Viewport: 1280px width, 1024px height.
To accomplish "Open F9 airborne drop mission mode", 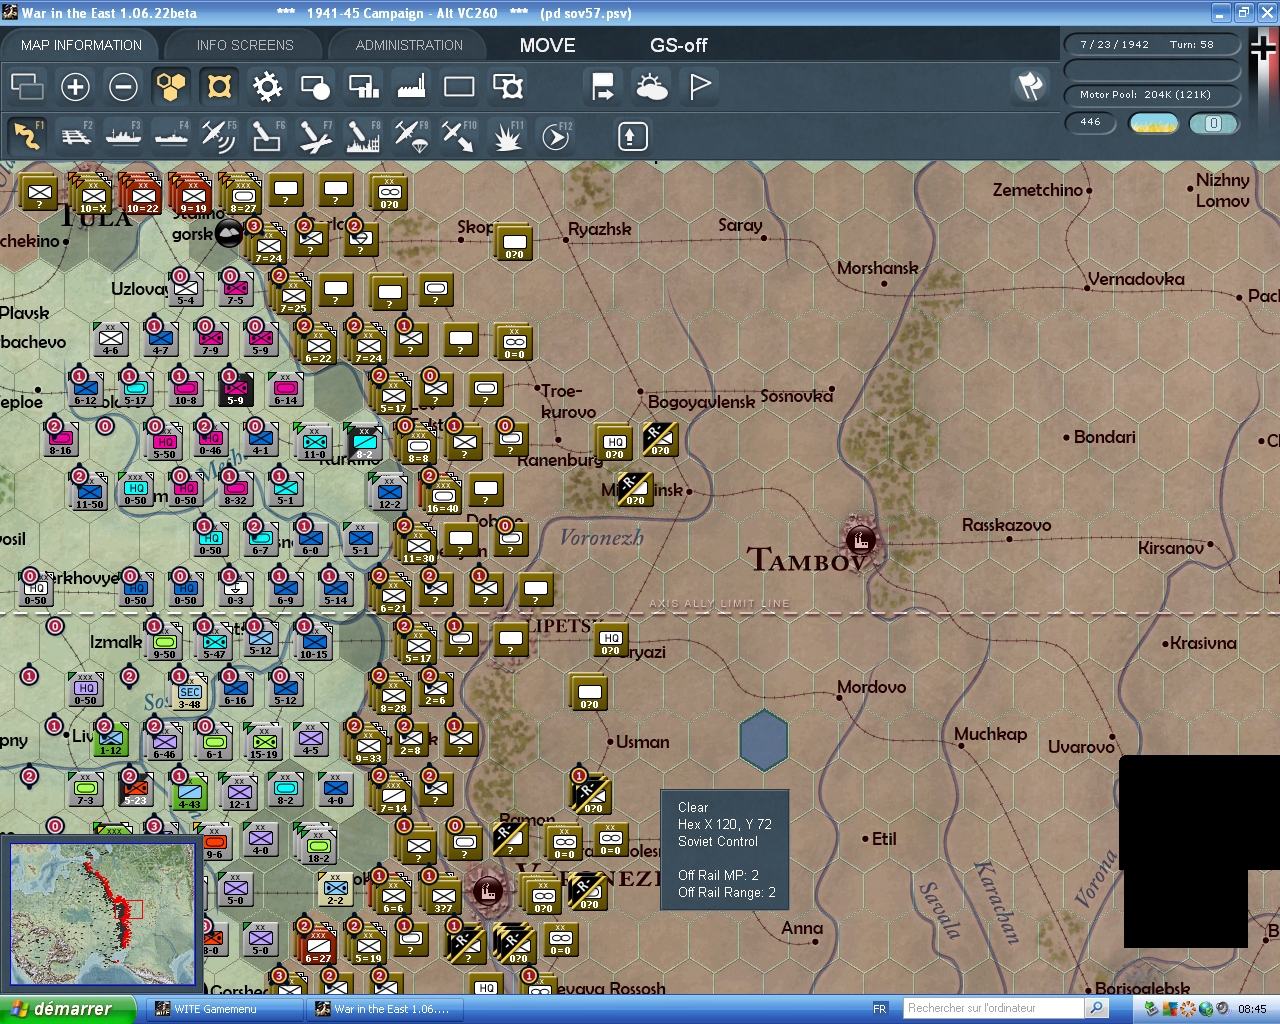I will 410,136.
